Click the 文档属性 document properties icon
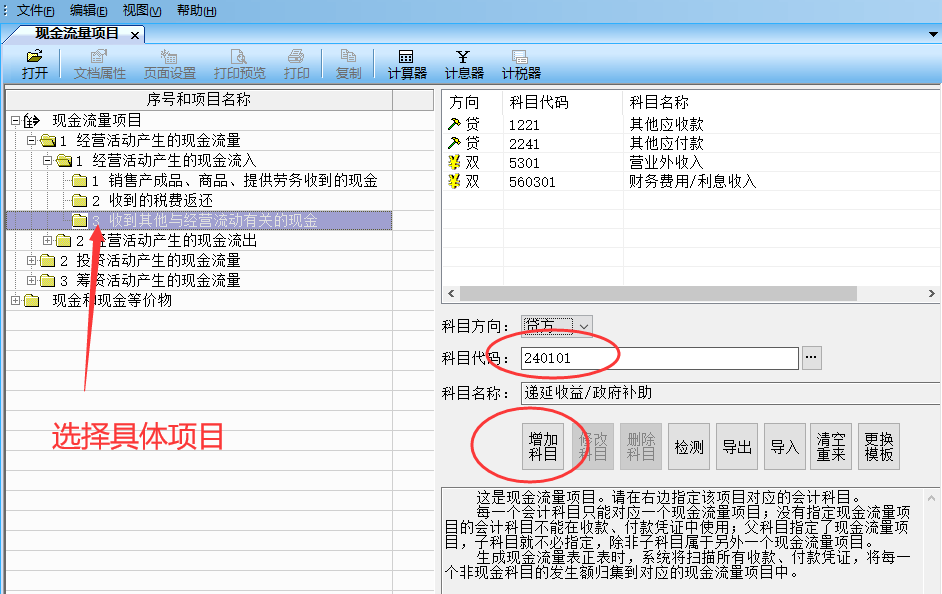The width and height of the screenshot is (942, 594). tap(99, 64)
